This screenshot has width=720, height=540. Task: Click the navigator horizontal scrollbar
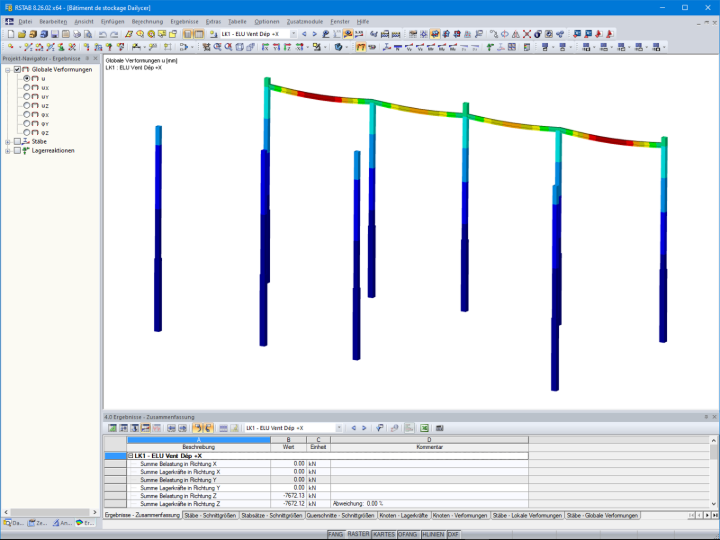(x=50, y=512)
